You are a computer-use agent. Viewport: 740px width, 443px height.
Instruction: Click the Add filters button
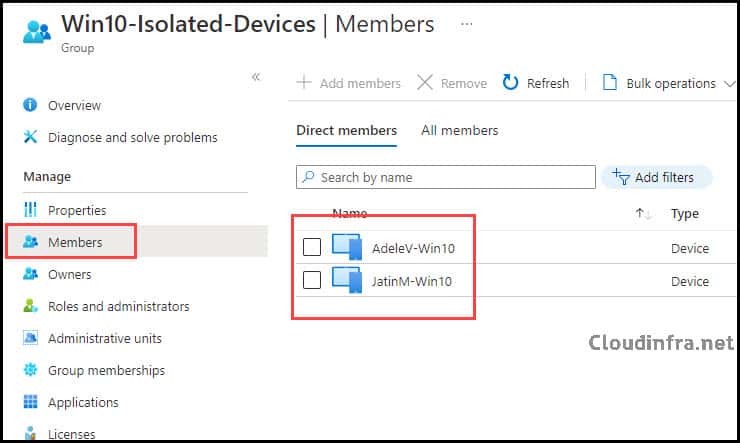click(656, 177)
